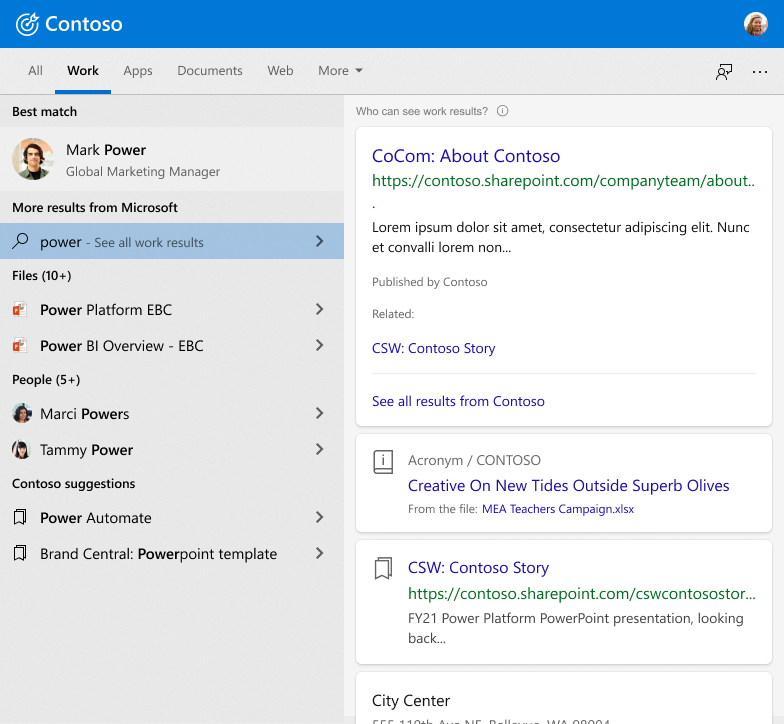Click Global Marketing Manager subtitle

click(142, 172)
